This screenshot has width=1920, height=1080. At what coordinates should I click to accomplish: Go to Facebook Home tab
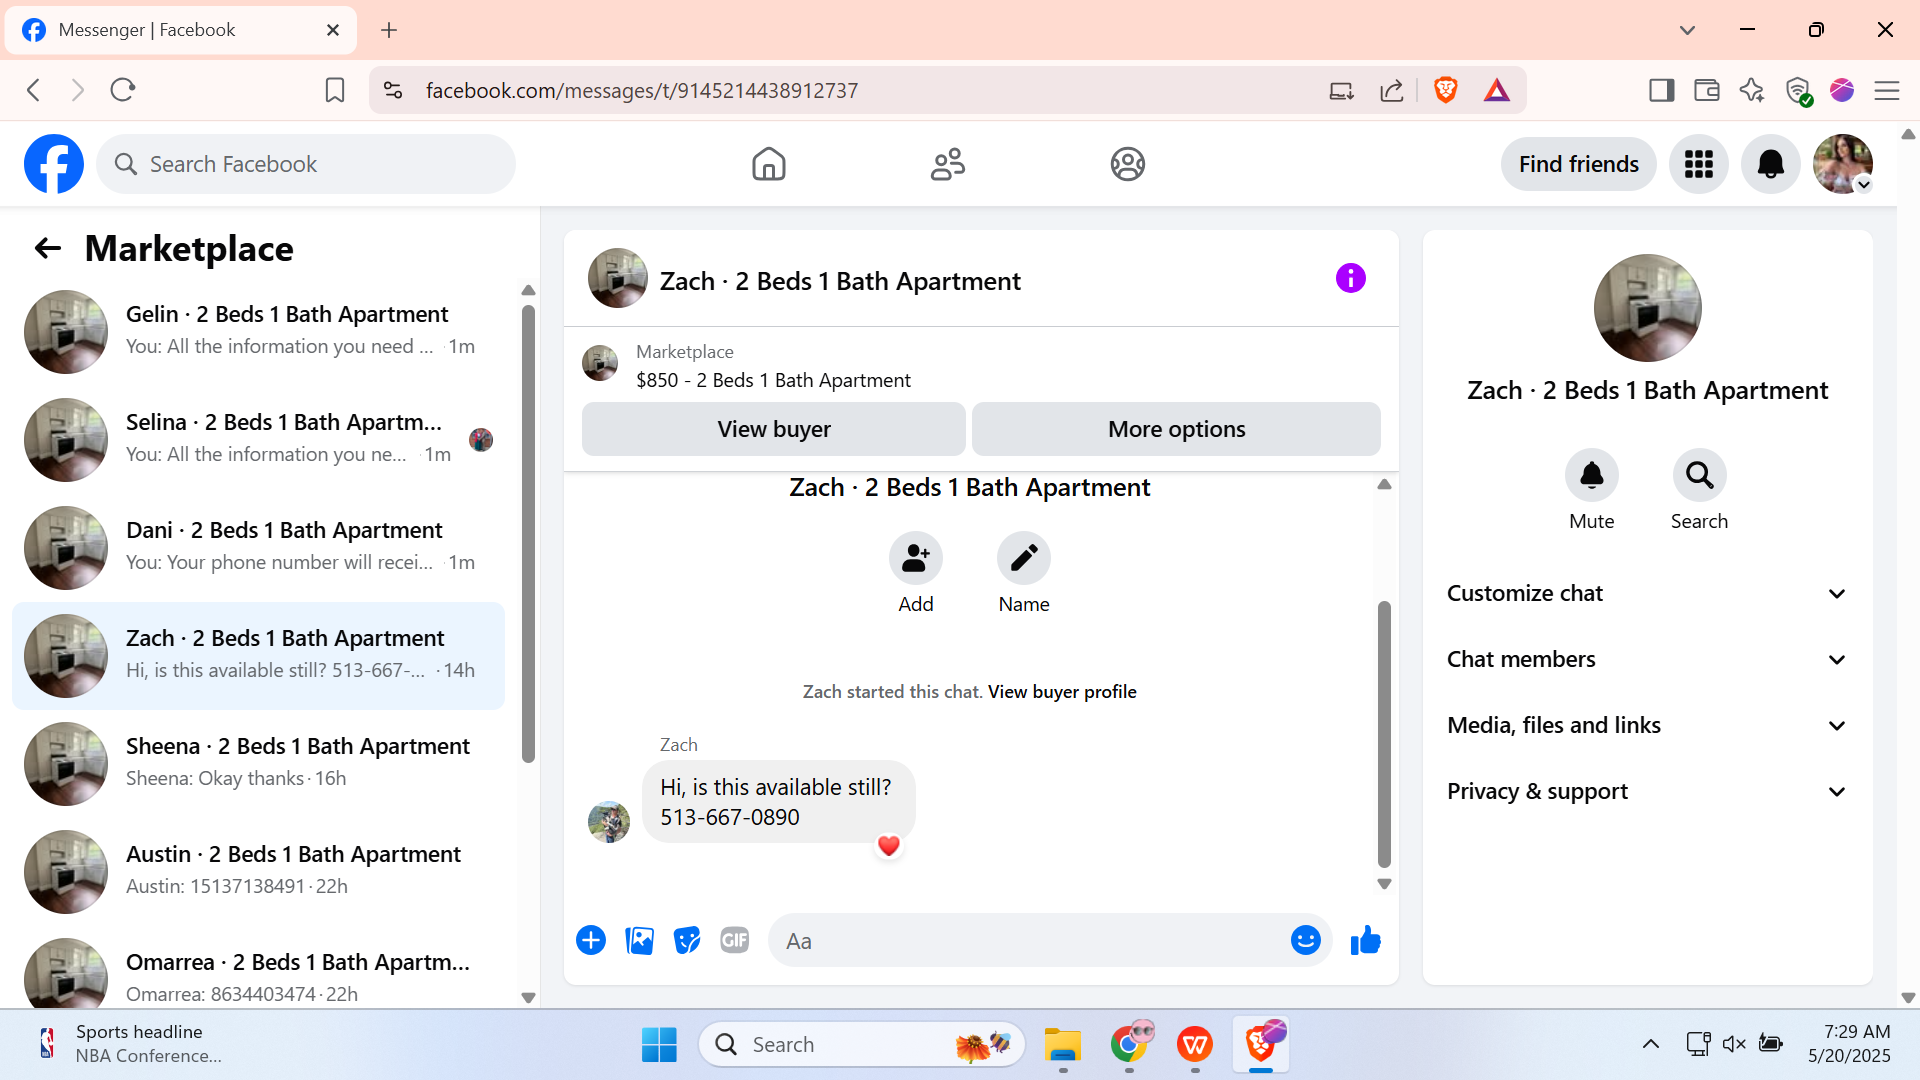768,164
